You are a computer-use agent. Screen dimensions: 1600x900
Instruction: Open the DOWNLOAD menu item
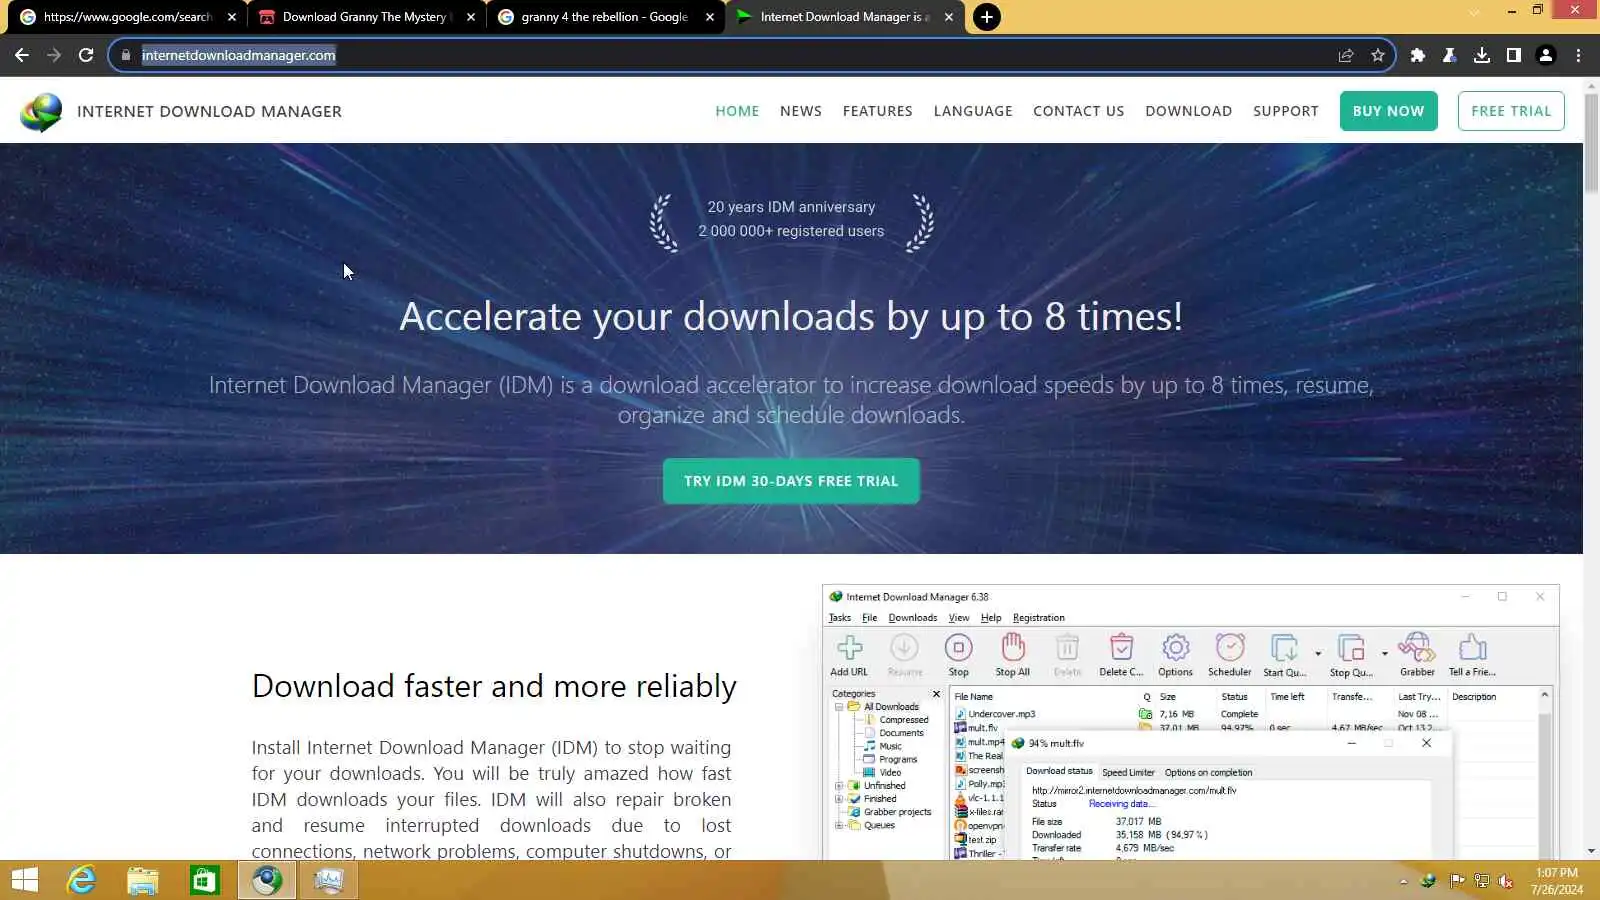[1189, 111]
